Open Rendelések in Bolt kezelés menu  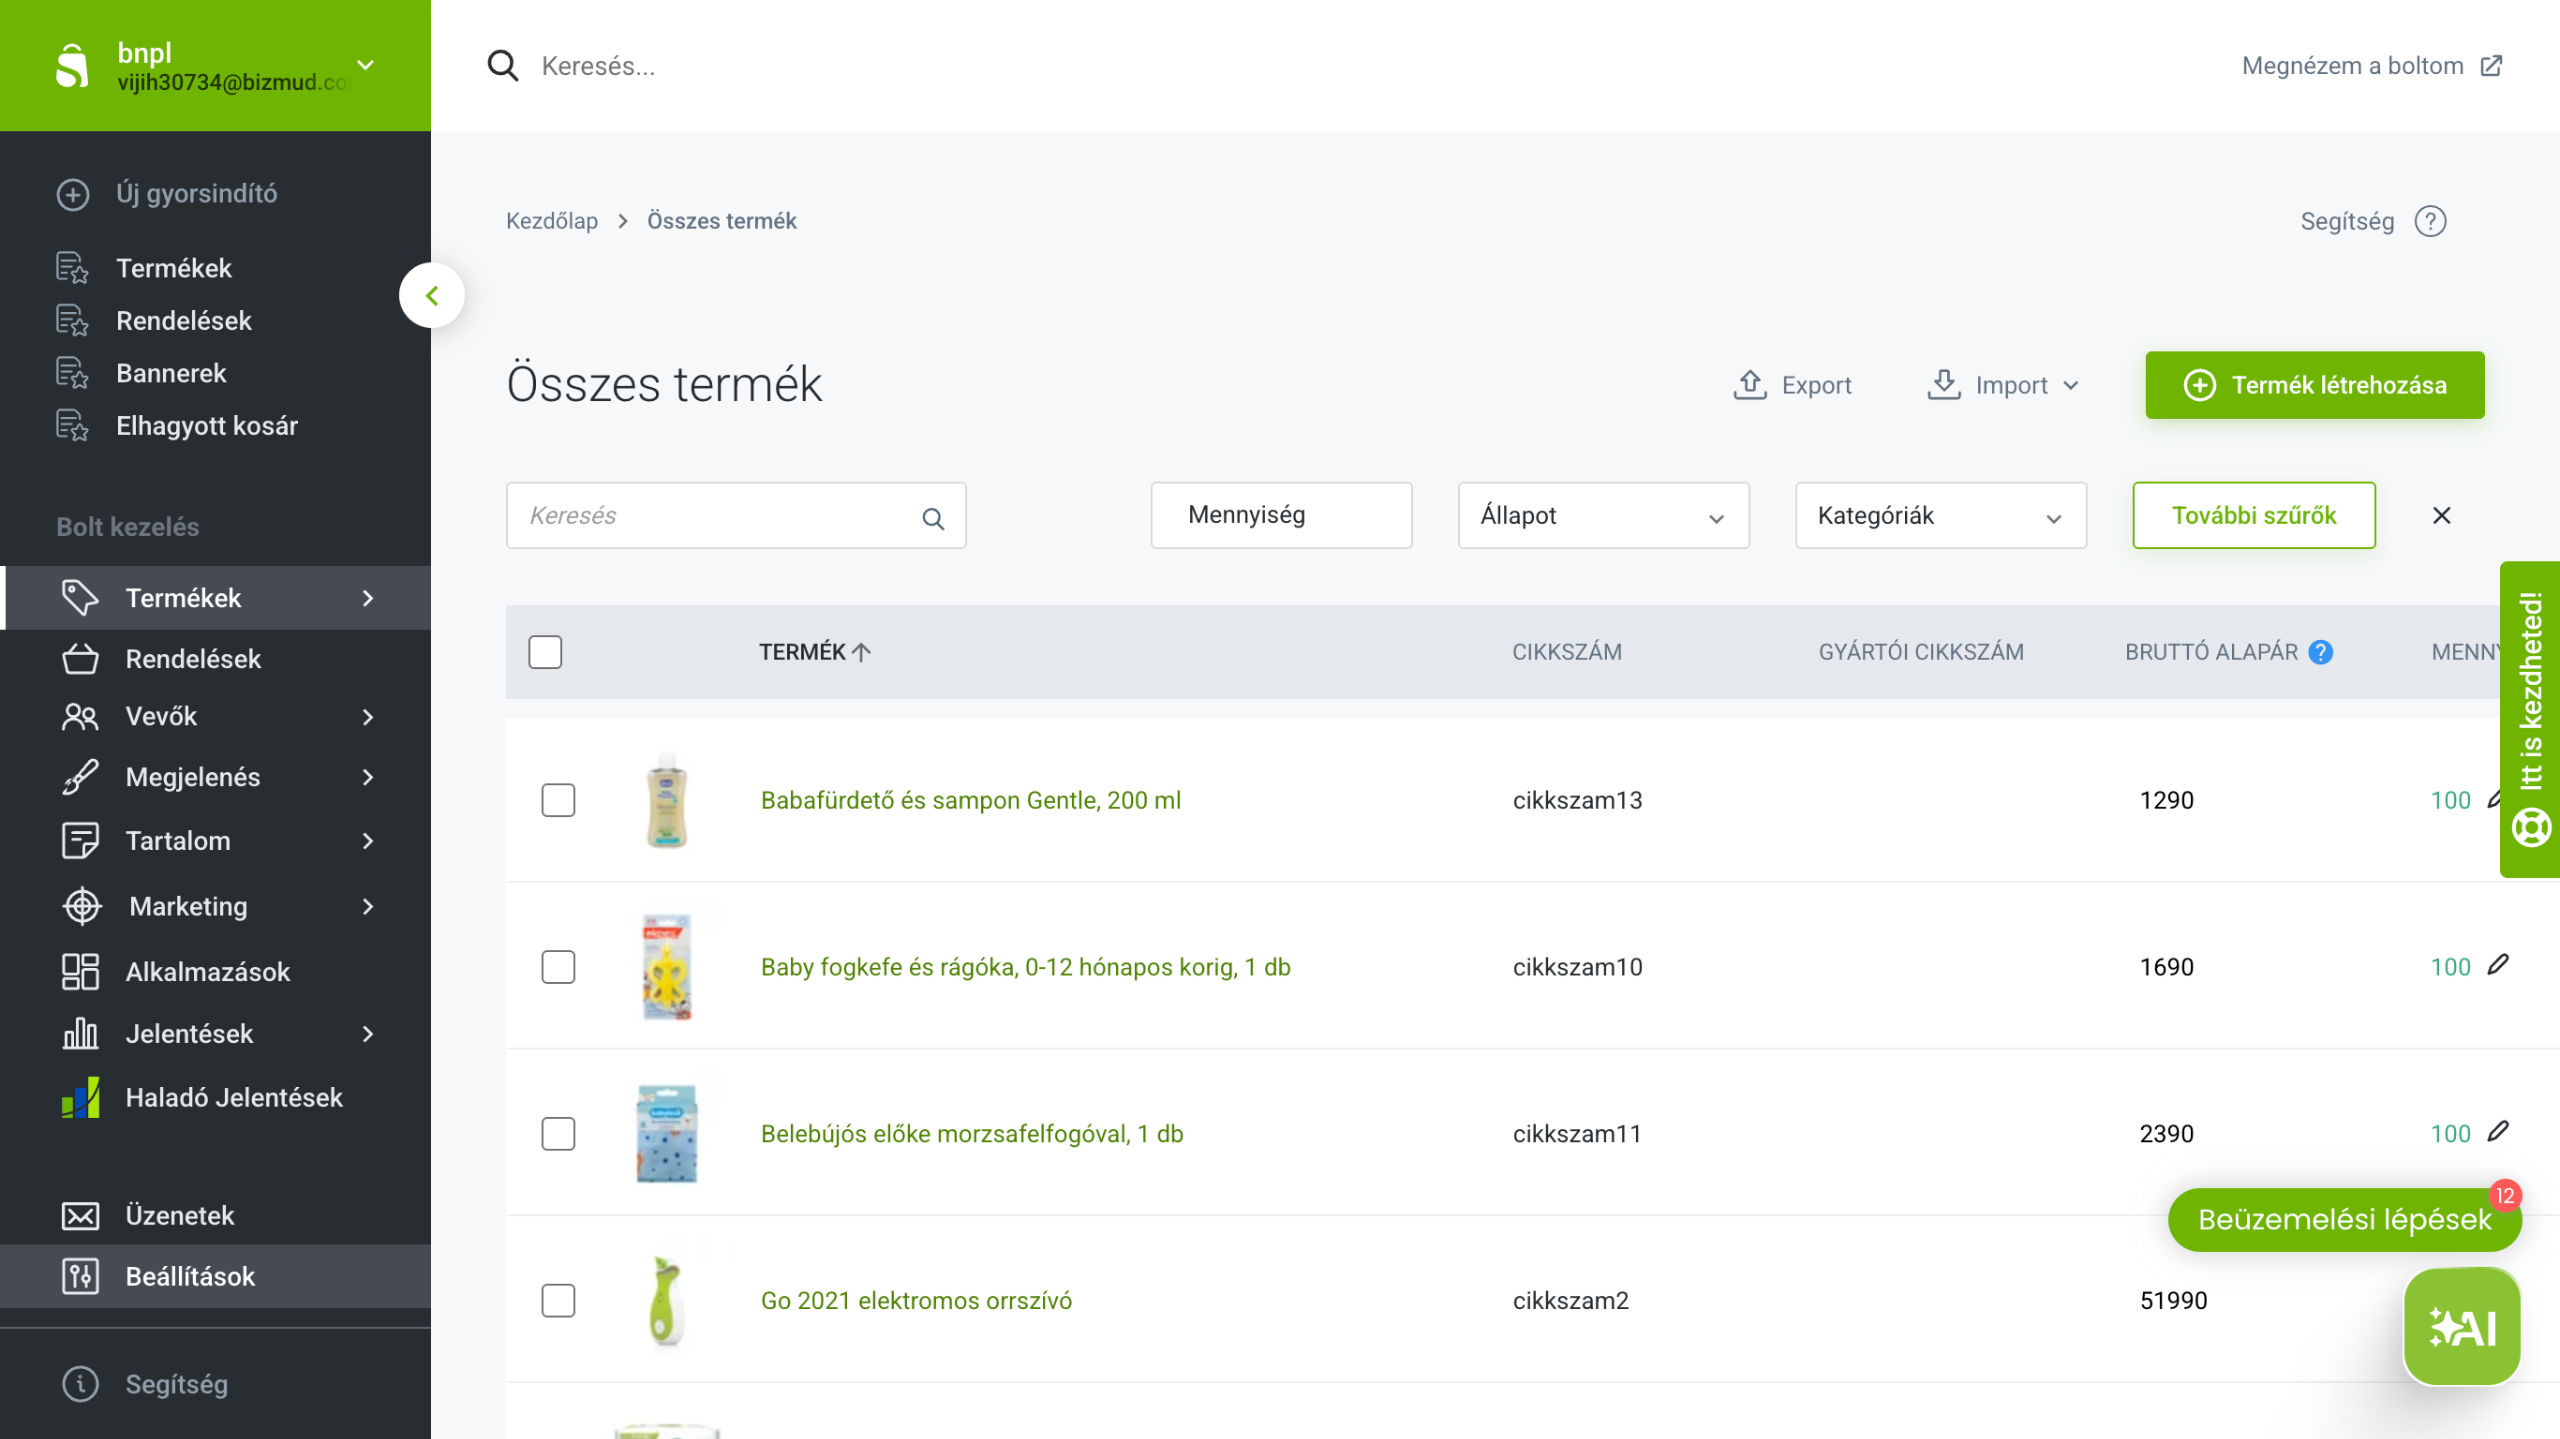point(193,659)
